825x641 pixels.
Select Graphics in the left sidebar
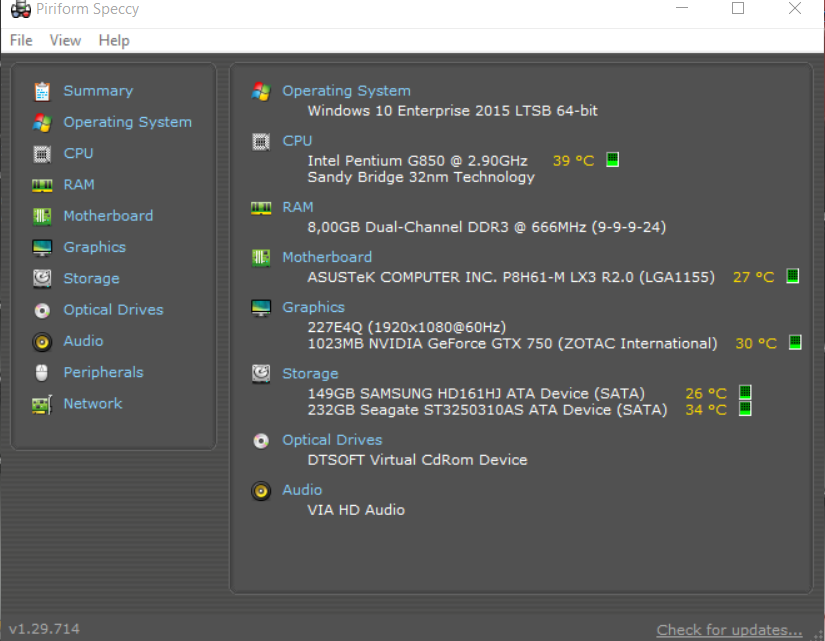tap(94, 247)
